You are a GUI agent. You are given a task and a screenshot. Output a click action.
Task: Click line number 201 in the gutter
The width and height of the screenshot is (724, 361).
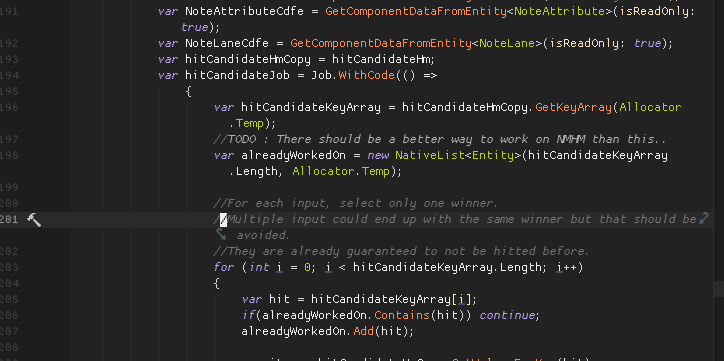pos(8,220)
